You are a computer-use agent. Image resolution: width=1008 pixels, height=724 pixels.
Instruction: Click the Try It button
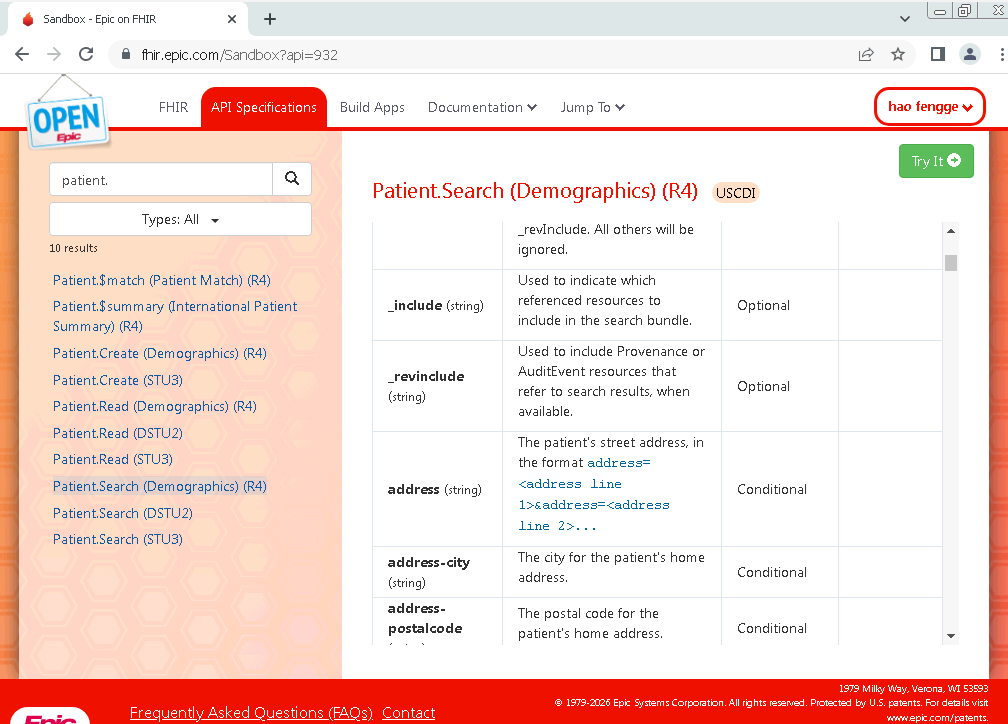point(936,161)
